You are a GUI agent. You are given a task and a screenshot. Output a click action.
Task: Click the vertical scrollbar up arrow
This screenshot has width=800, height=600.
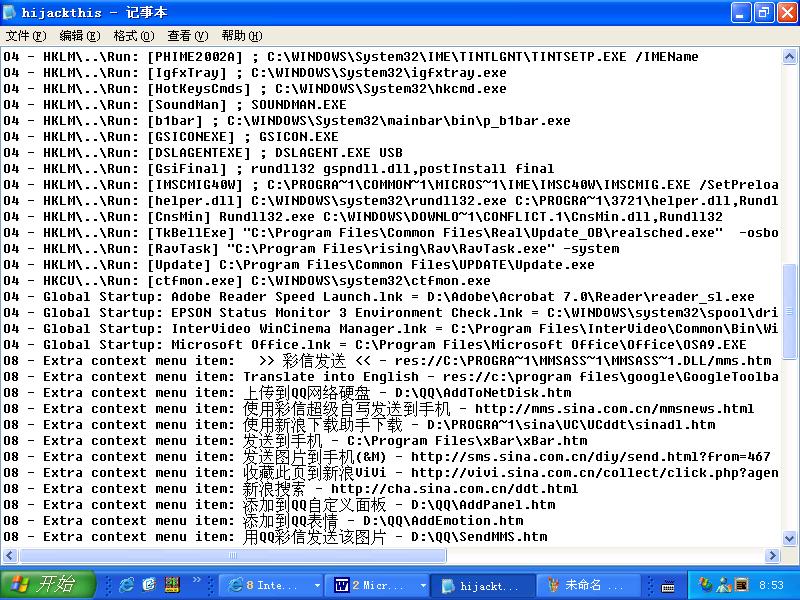point(789,56)
